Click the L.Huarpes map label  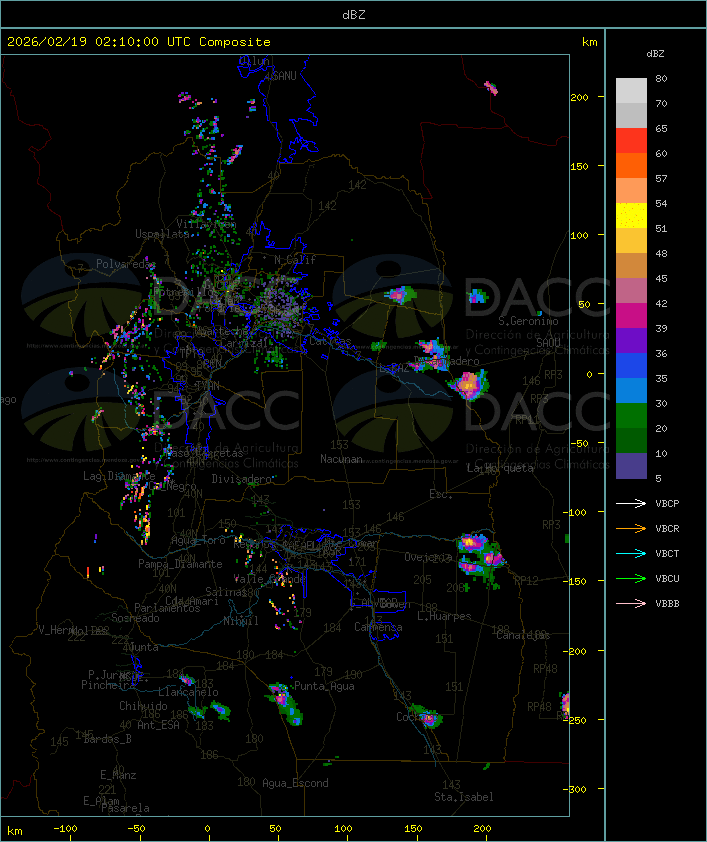pos(444,616)
